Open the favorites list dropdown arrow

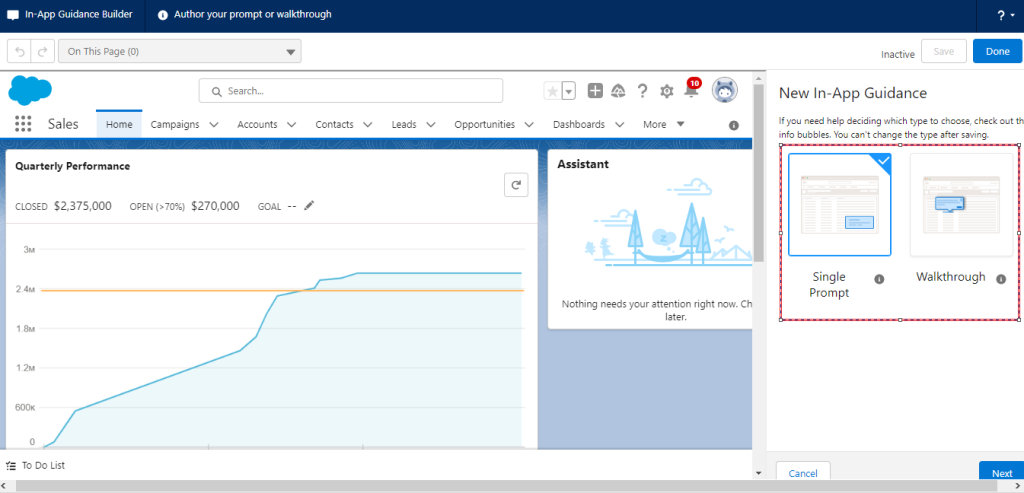(x=569, y=91)
